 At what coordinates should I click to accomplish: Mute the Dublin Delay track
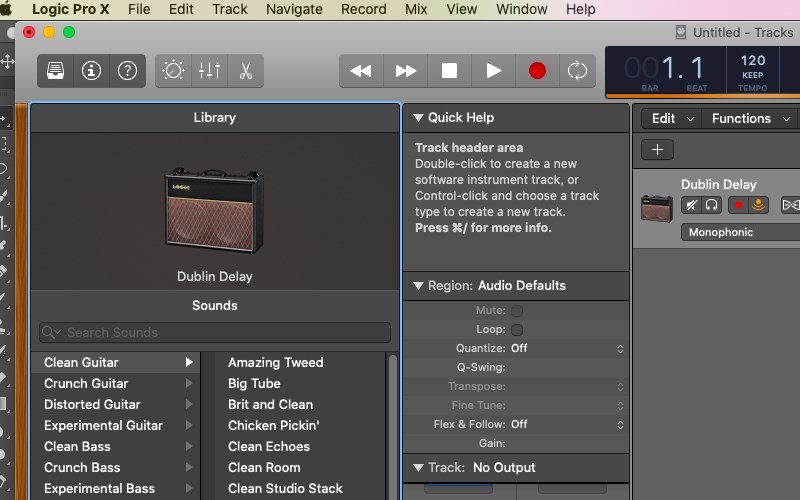(x=691, y=205)
